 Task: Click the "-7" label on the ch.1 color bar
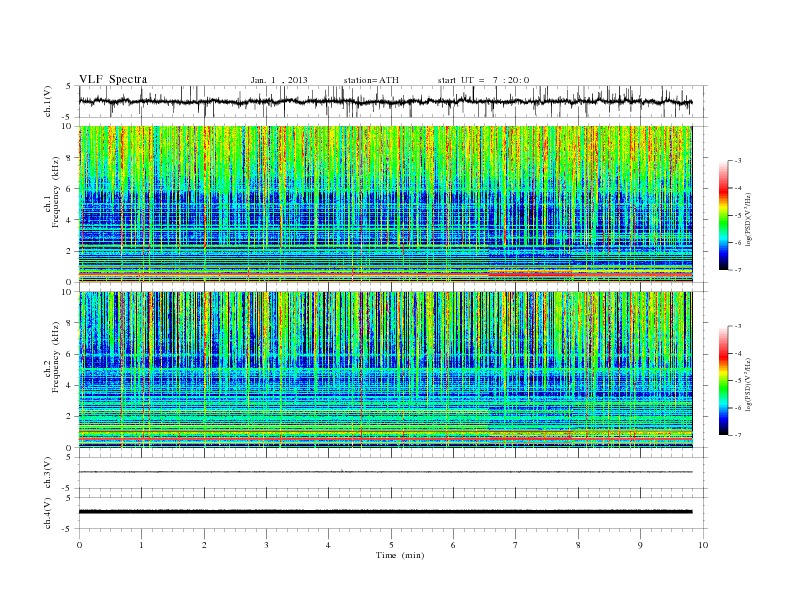[737, 270]
